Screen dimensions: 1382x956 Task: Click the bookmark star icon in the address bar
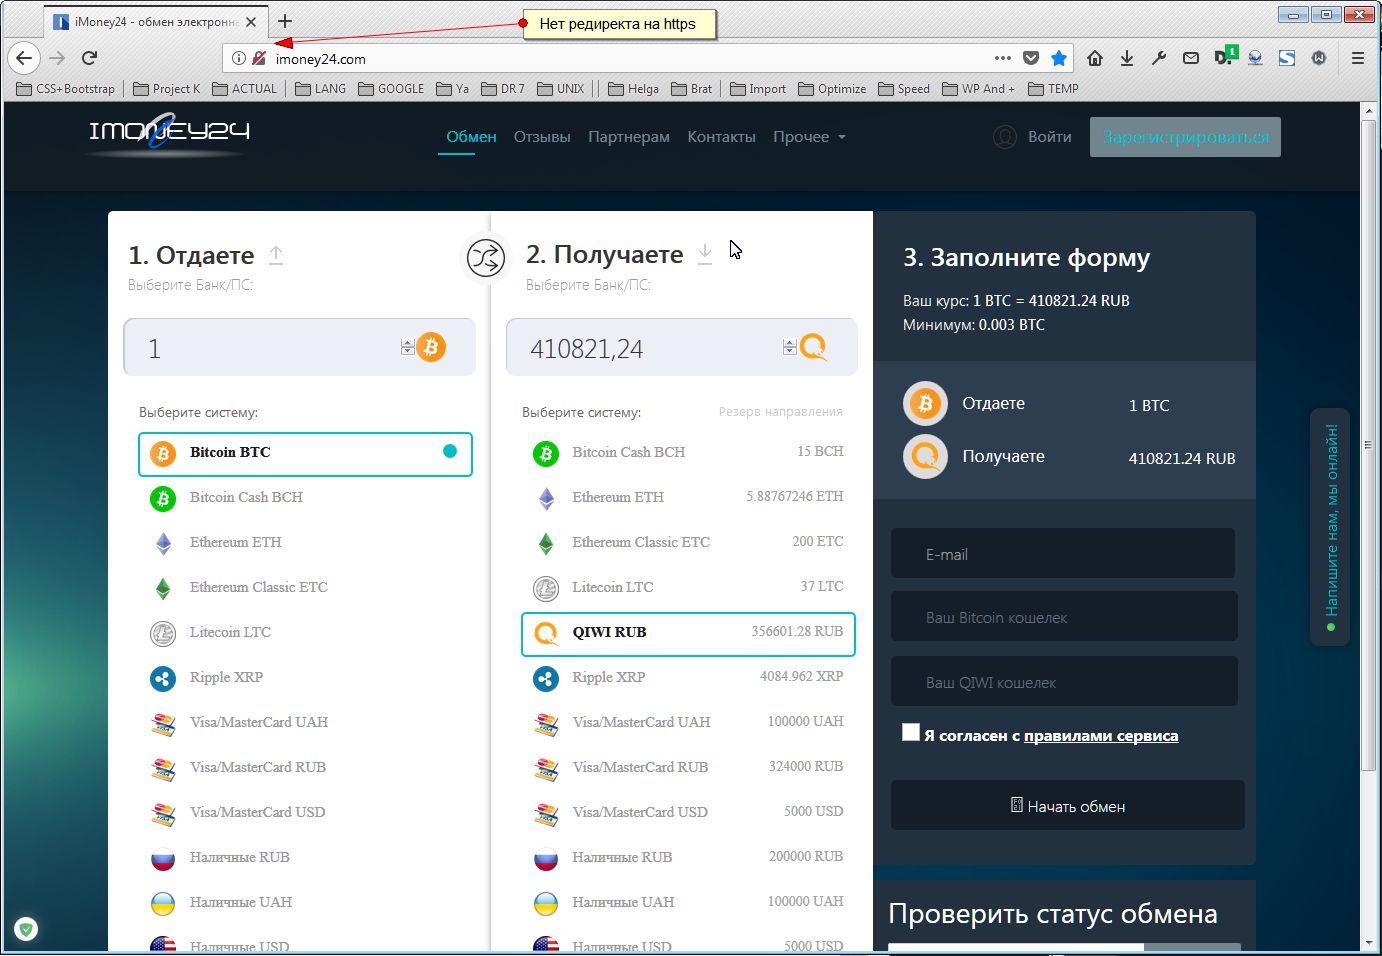point(1059,58)
